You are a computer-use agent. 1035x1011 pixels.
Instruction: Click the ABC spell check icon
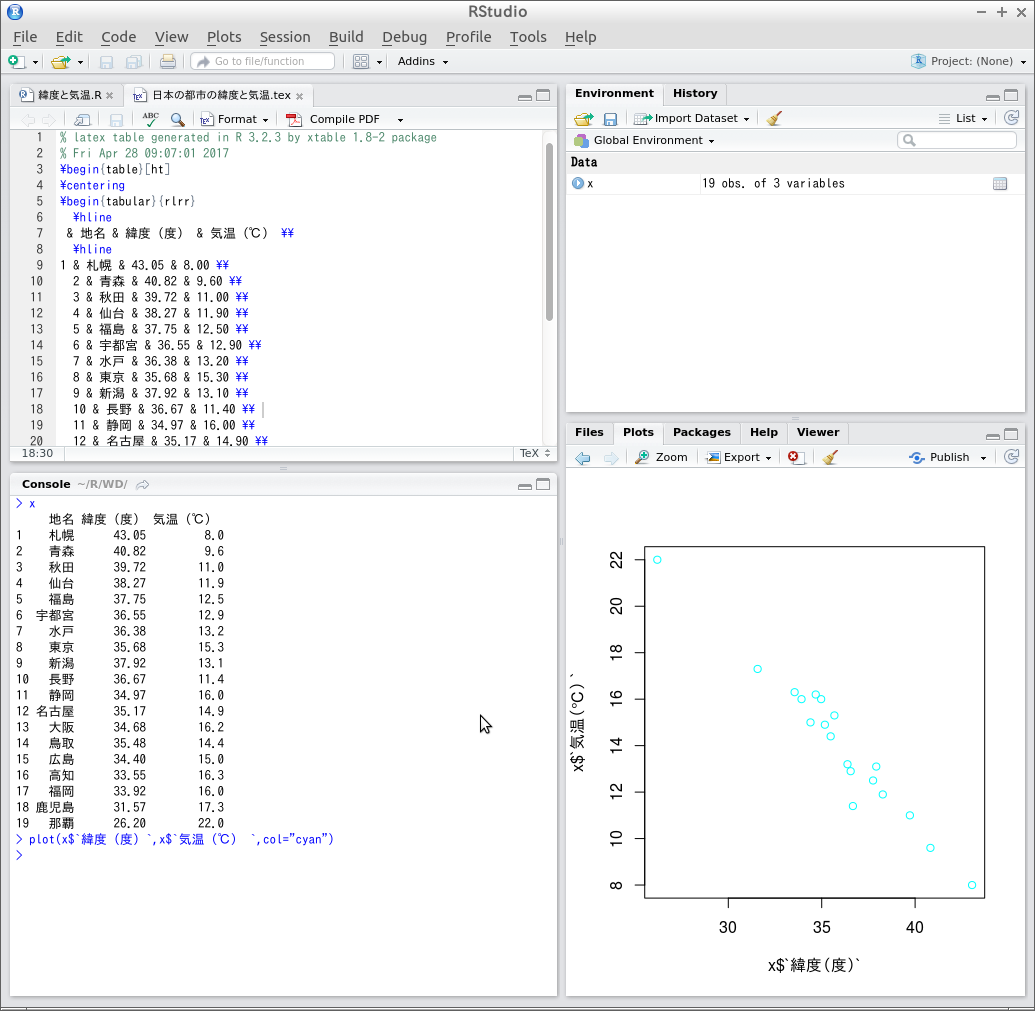150,119
